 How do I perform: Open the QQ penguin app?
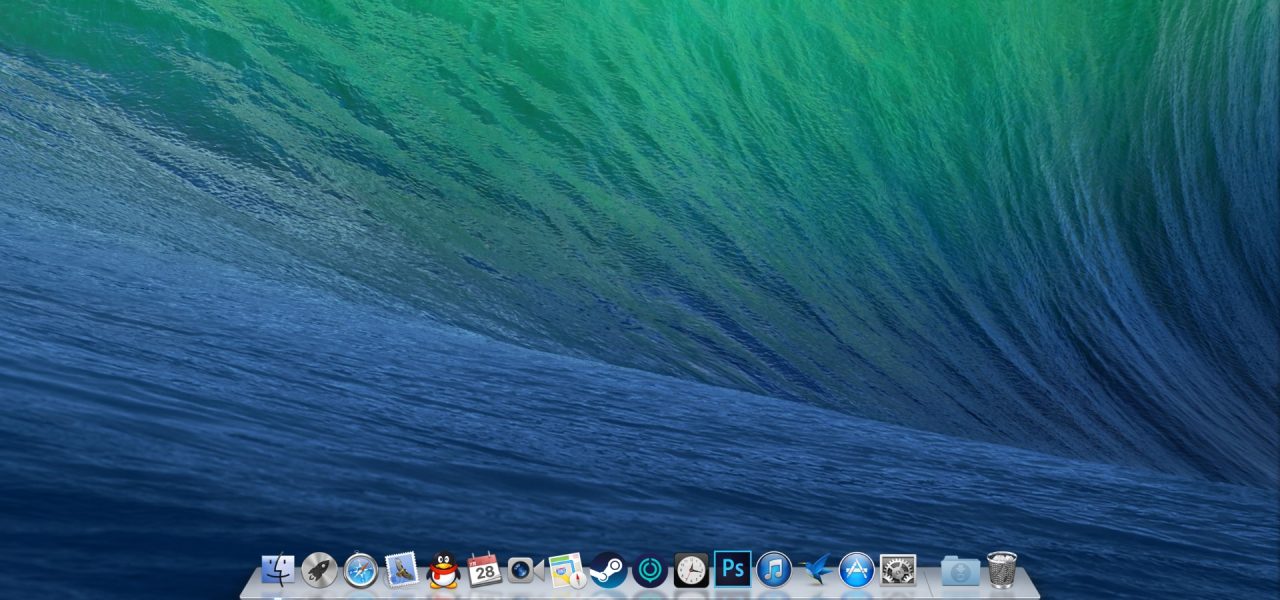[444, 570]
